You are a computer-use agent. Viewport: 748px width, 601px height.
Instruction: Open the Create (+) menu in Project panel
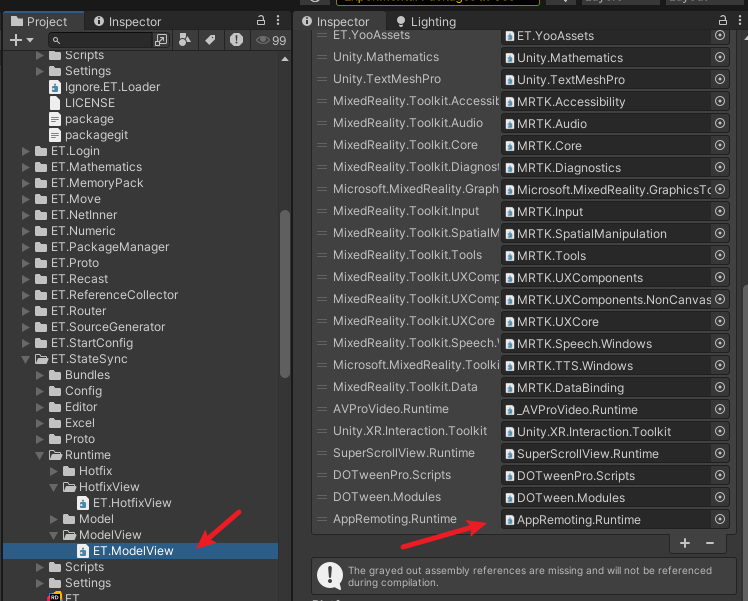(21, 40)
